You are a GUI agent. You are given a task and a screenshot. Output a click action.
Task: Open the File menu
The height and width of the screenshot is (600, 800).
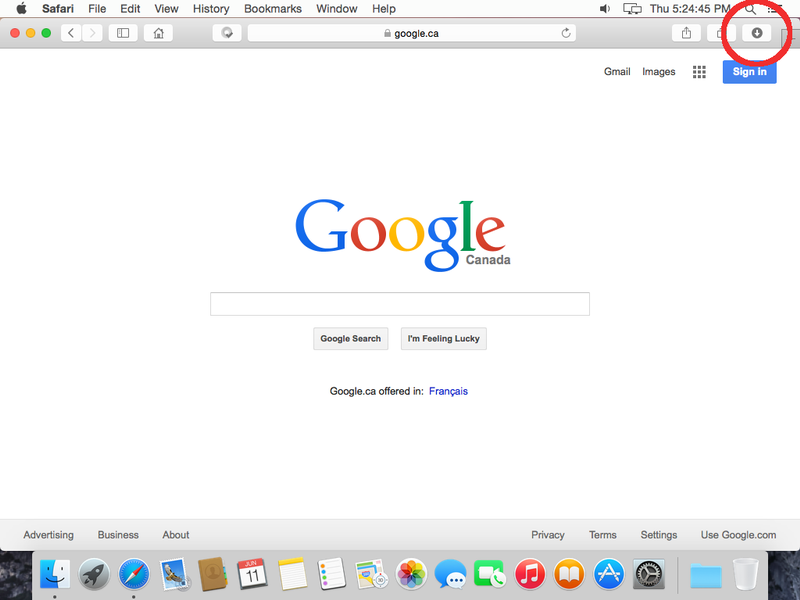97,9
